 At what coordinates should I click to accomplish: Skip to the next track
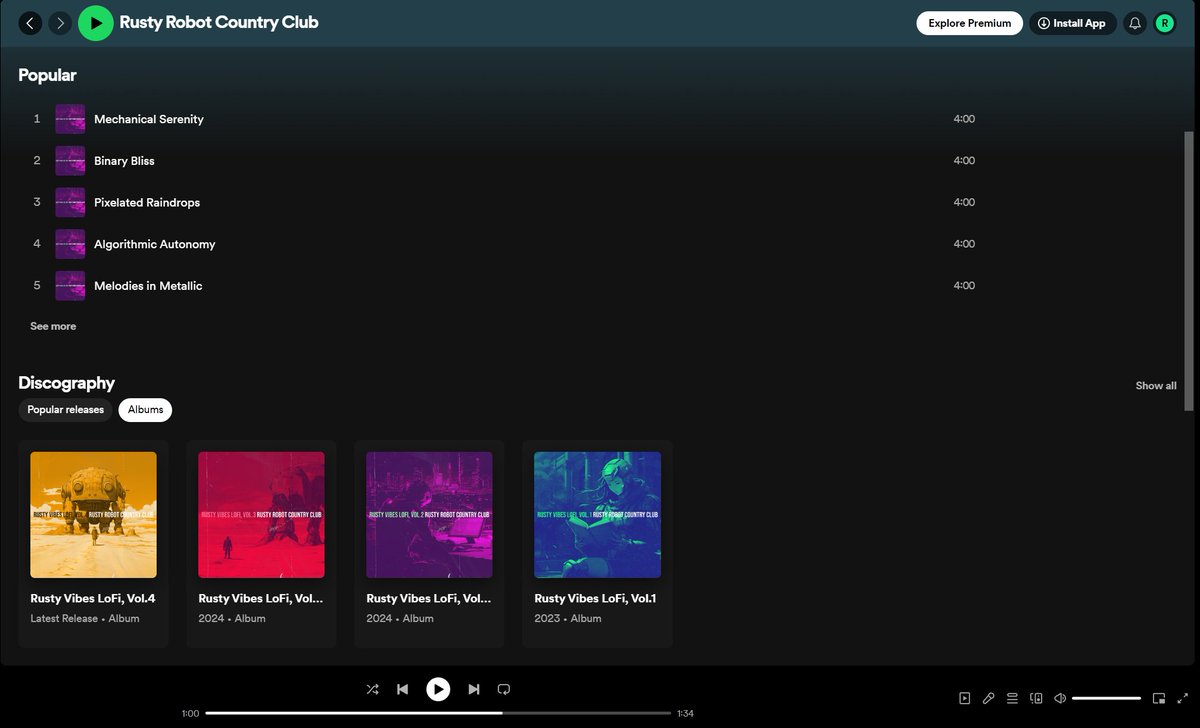(474, 689)
